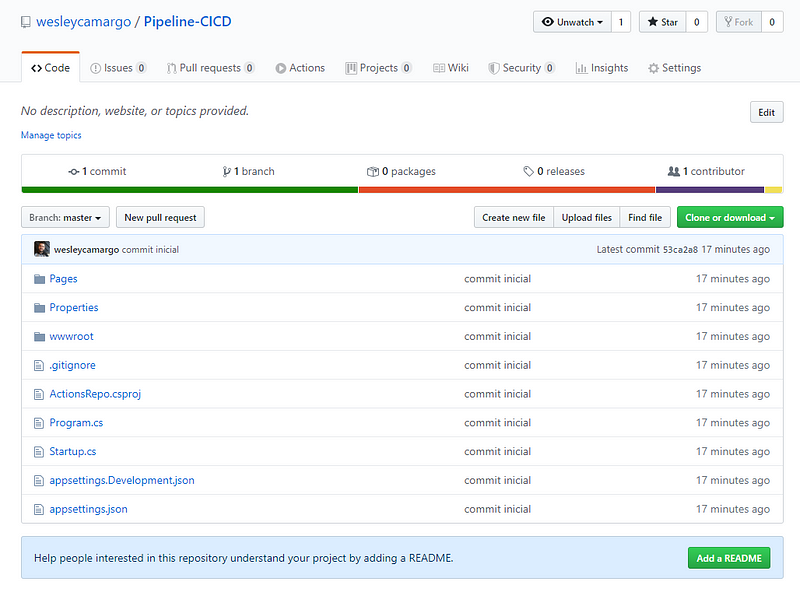Star the Pipeline-CICD repository
The width and height of the screenshot is (800, 602).
point(661,22)
